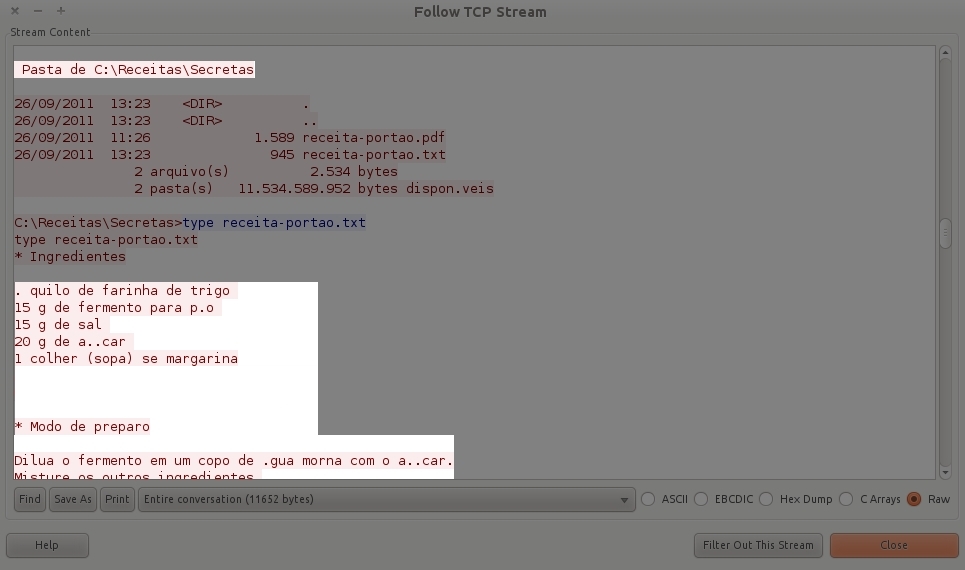Select the ASCII radio button
Screen dimensions: 965x570
pyautogui.click(x=648, y=499)
